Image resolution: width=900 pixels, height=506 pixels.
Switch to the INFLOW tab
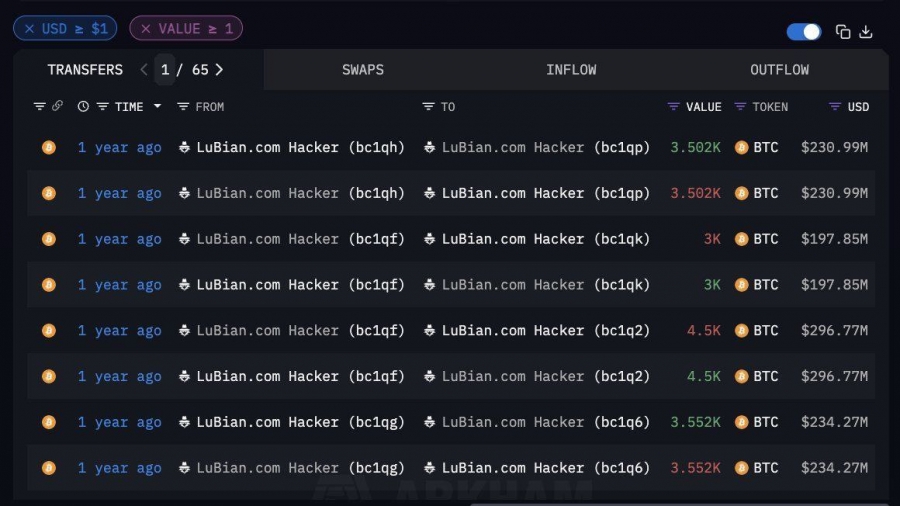(x=571, y=70)
